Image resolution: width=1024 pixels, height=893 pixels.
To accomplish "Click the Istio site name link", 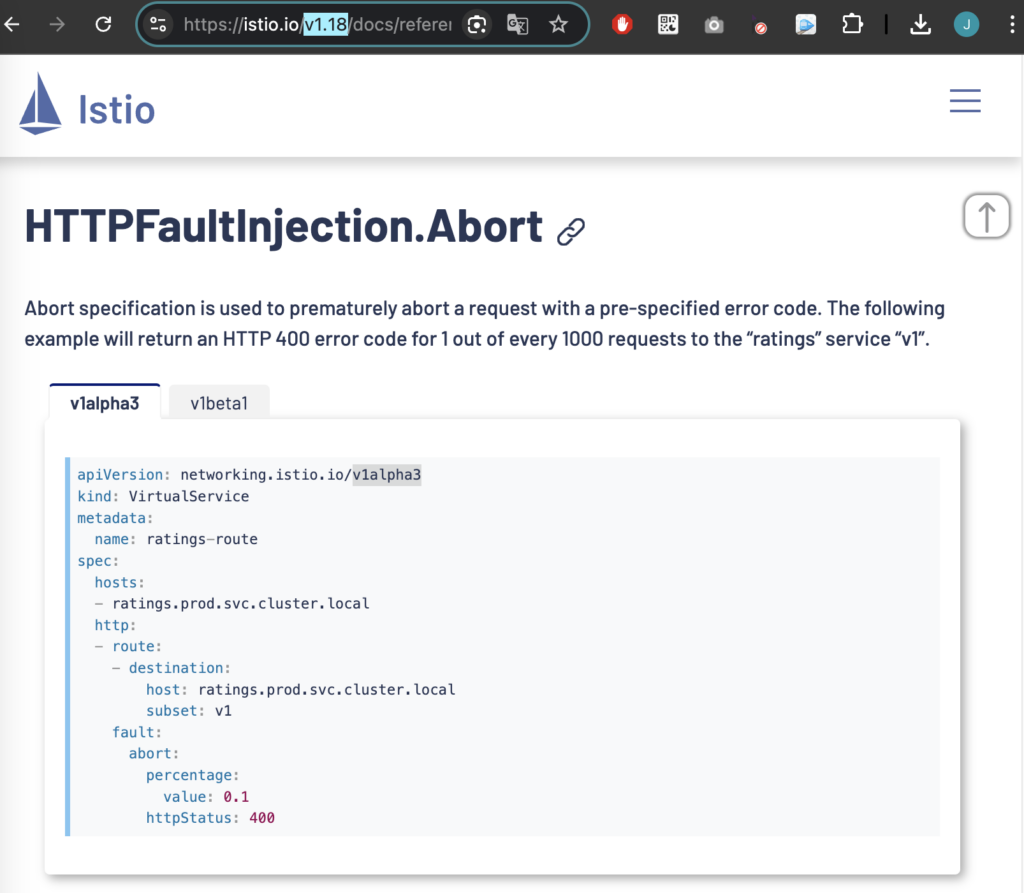I will (x=117, y=109).
